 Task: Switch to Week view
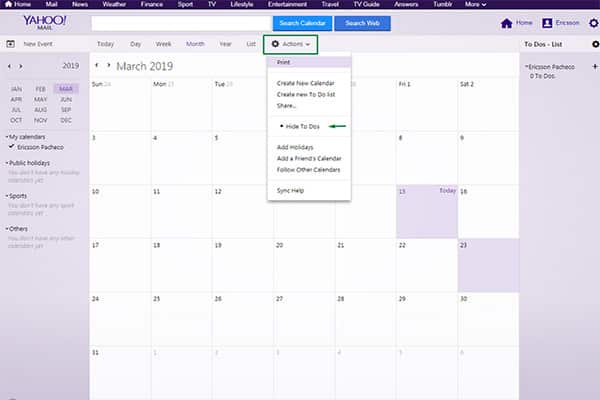163,44
